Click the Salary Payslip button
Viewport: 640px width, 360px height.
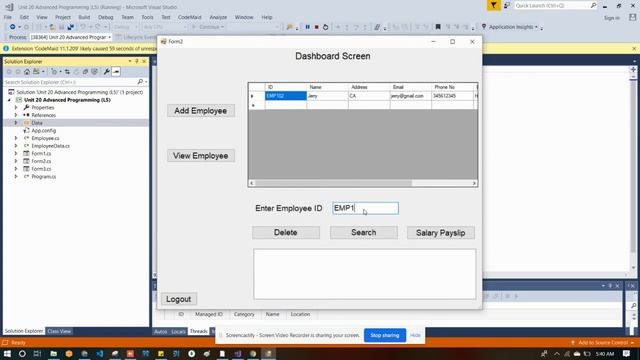pos(440,233)
